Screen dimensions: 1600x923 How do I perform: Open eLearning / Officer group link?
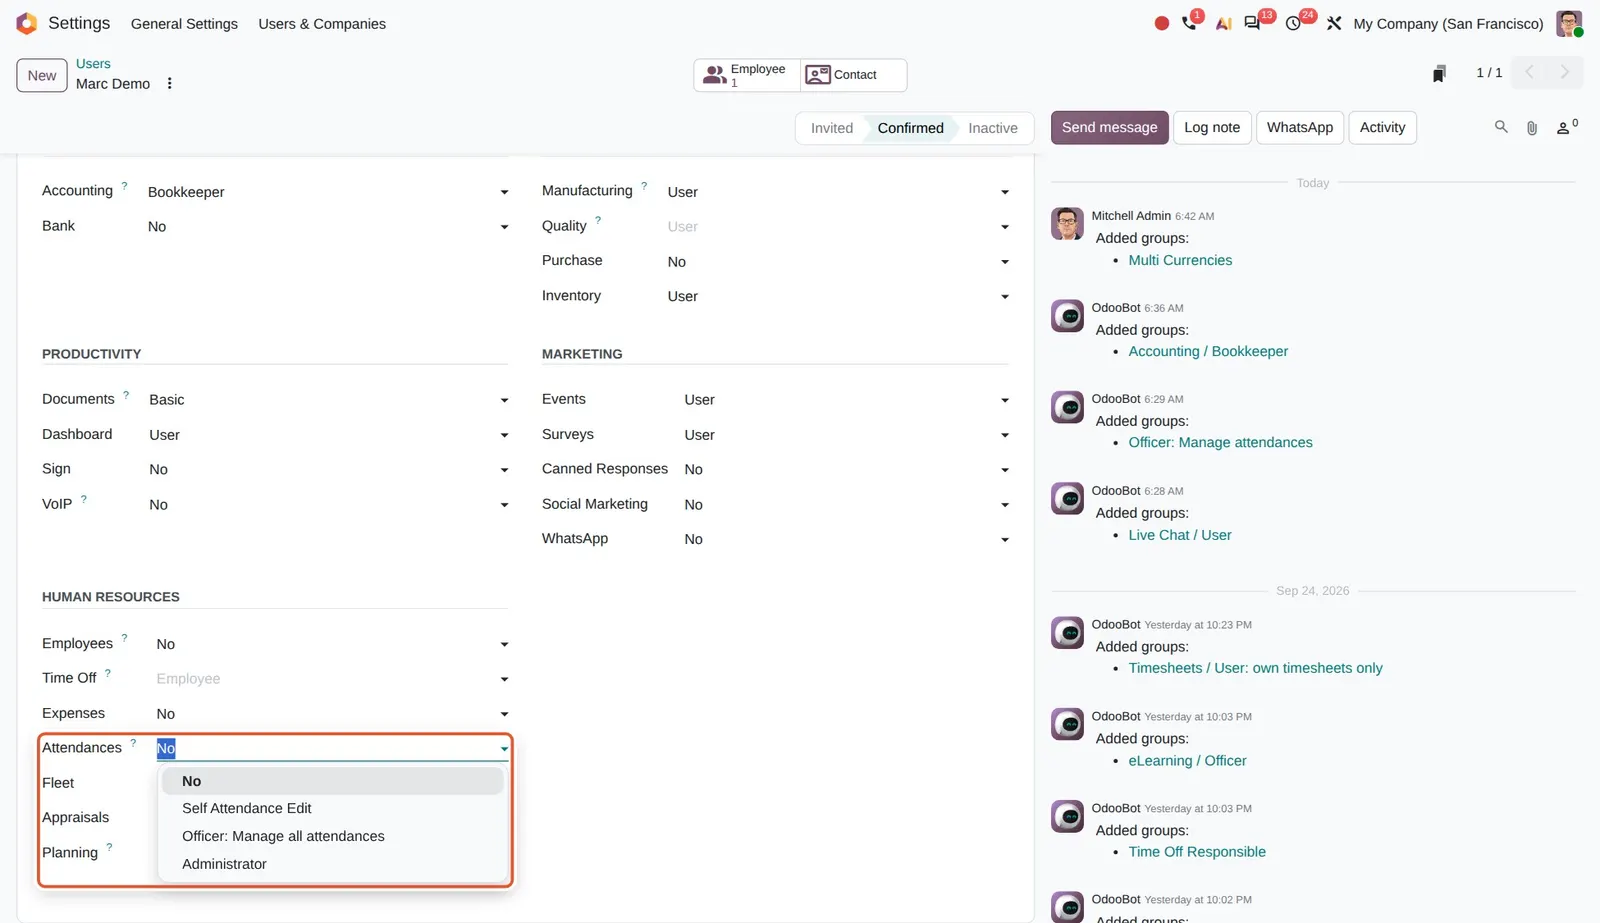[1187, 761]
